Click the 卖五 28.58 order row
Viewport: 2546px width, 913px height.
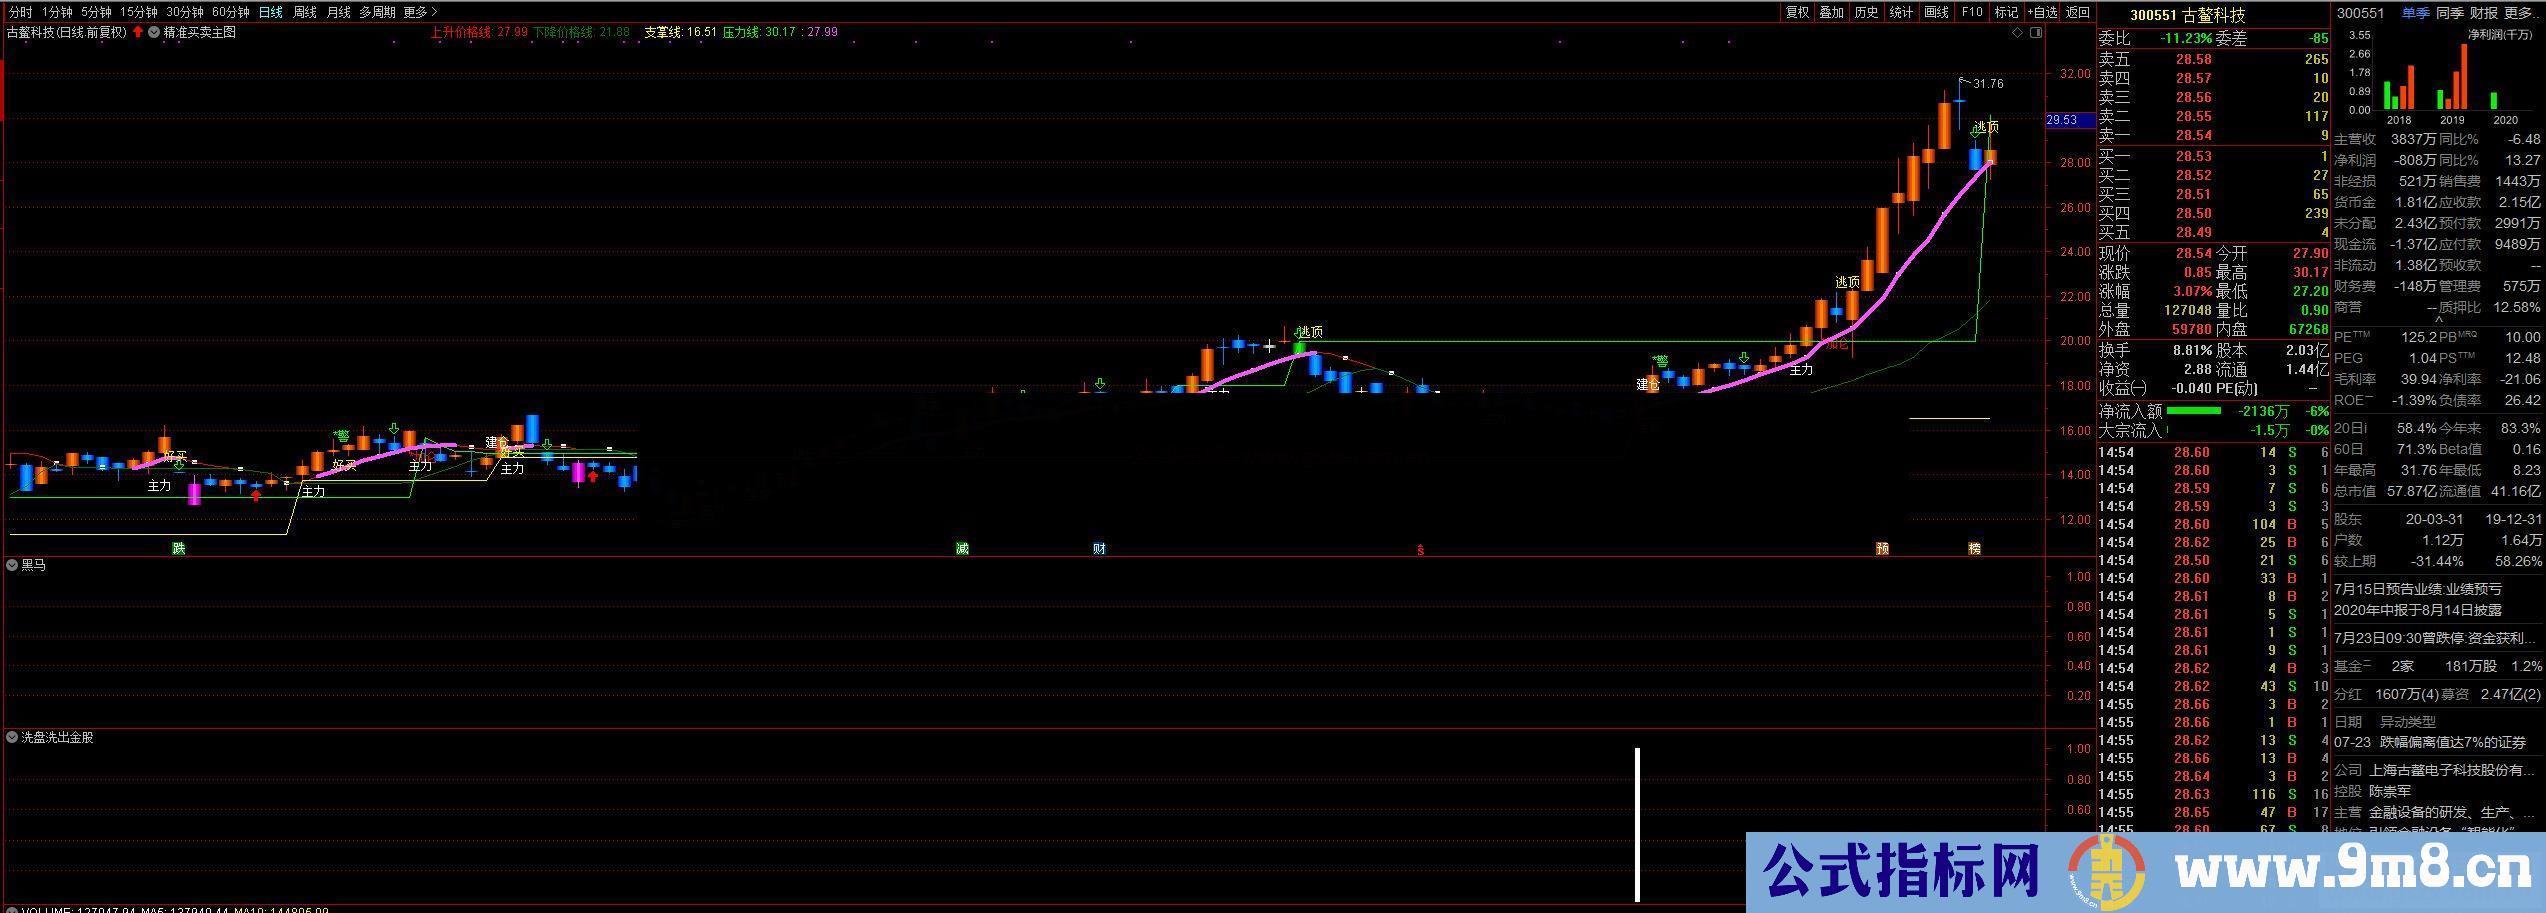click(x=2213, y=59)
